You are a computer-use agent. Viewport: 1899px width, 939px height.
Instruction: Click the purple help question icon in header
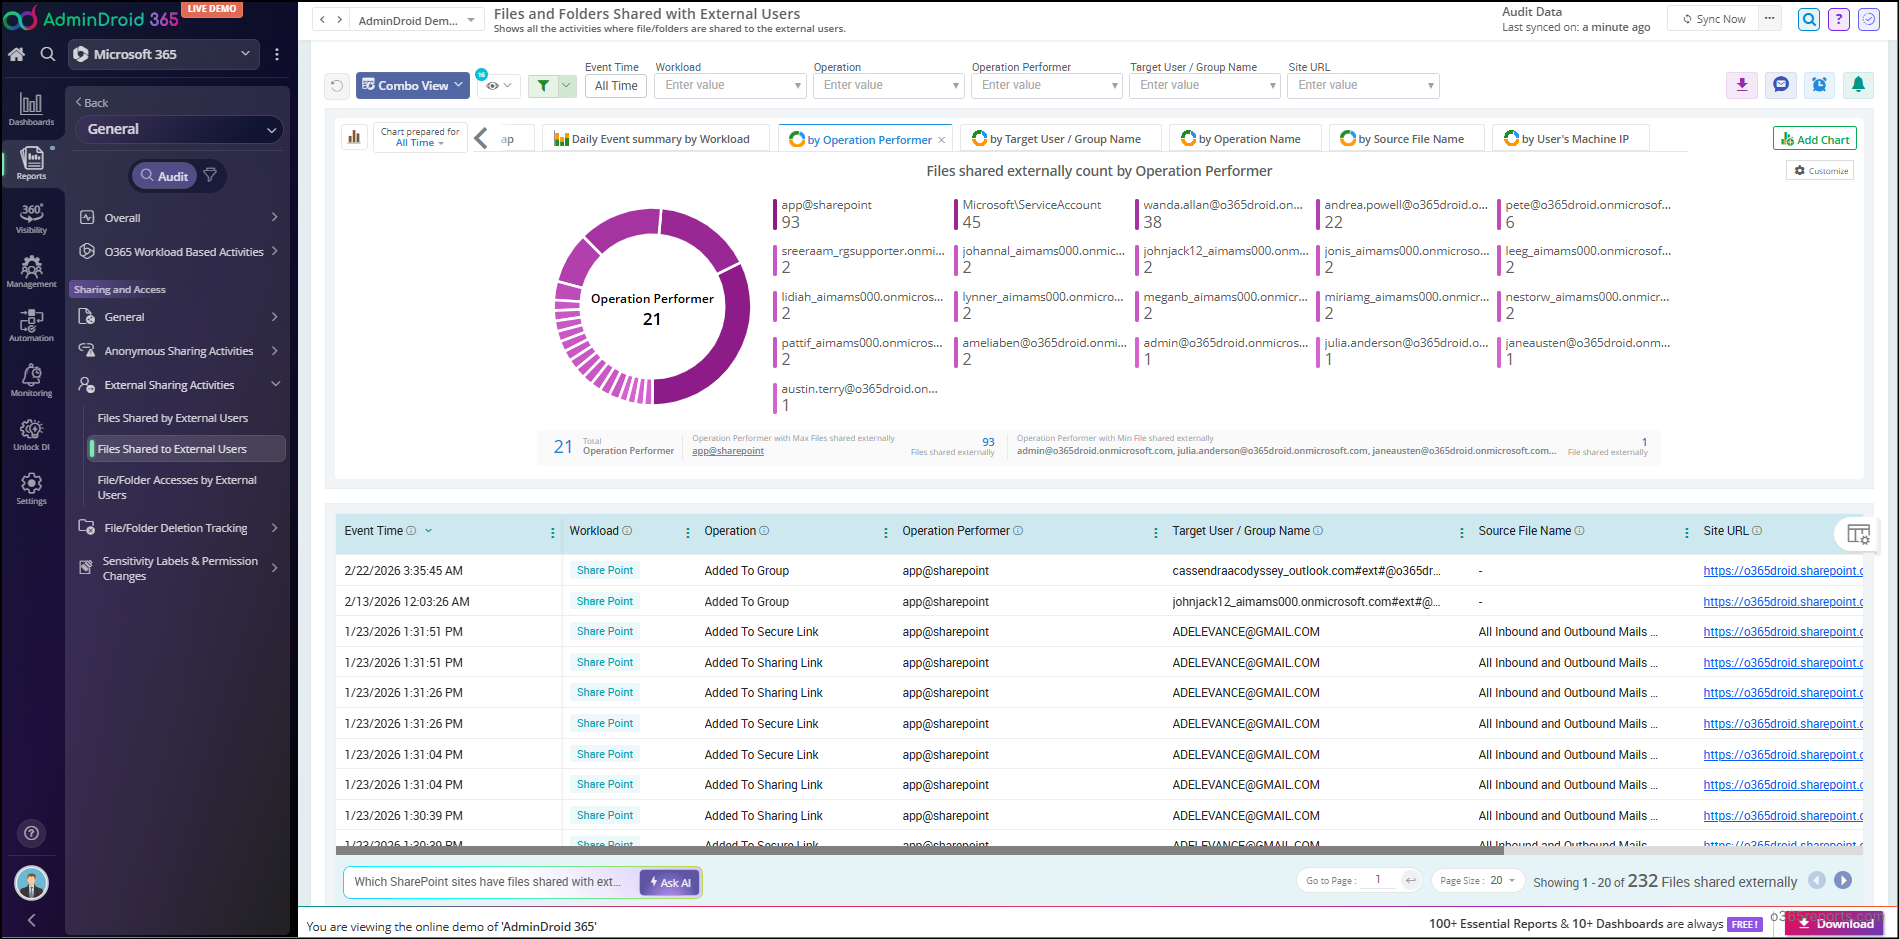[x=1838, y=19]
